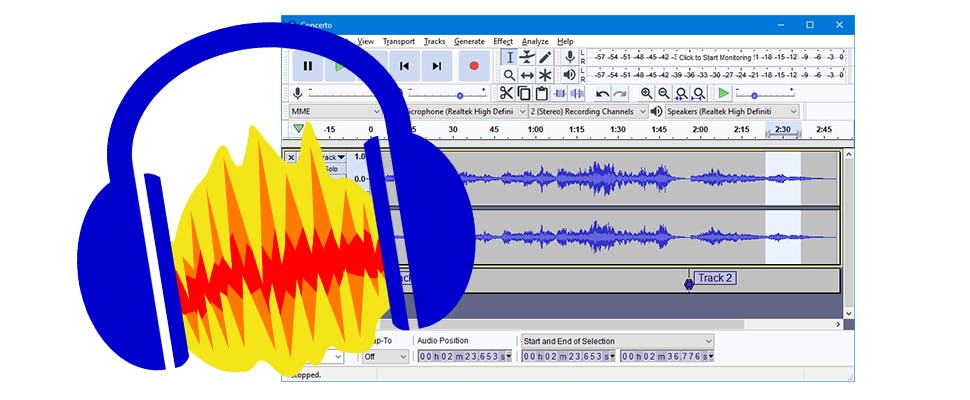Click the Trim audio icon
This screenshot has width=970, height=400.
560,93
